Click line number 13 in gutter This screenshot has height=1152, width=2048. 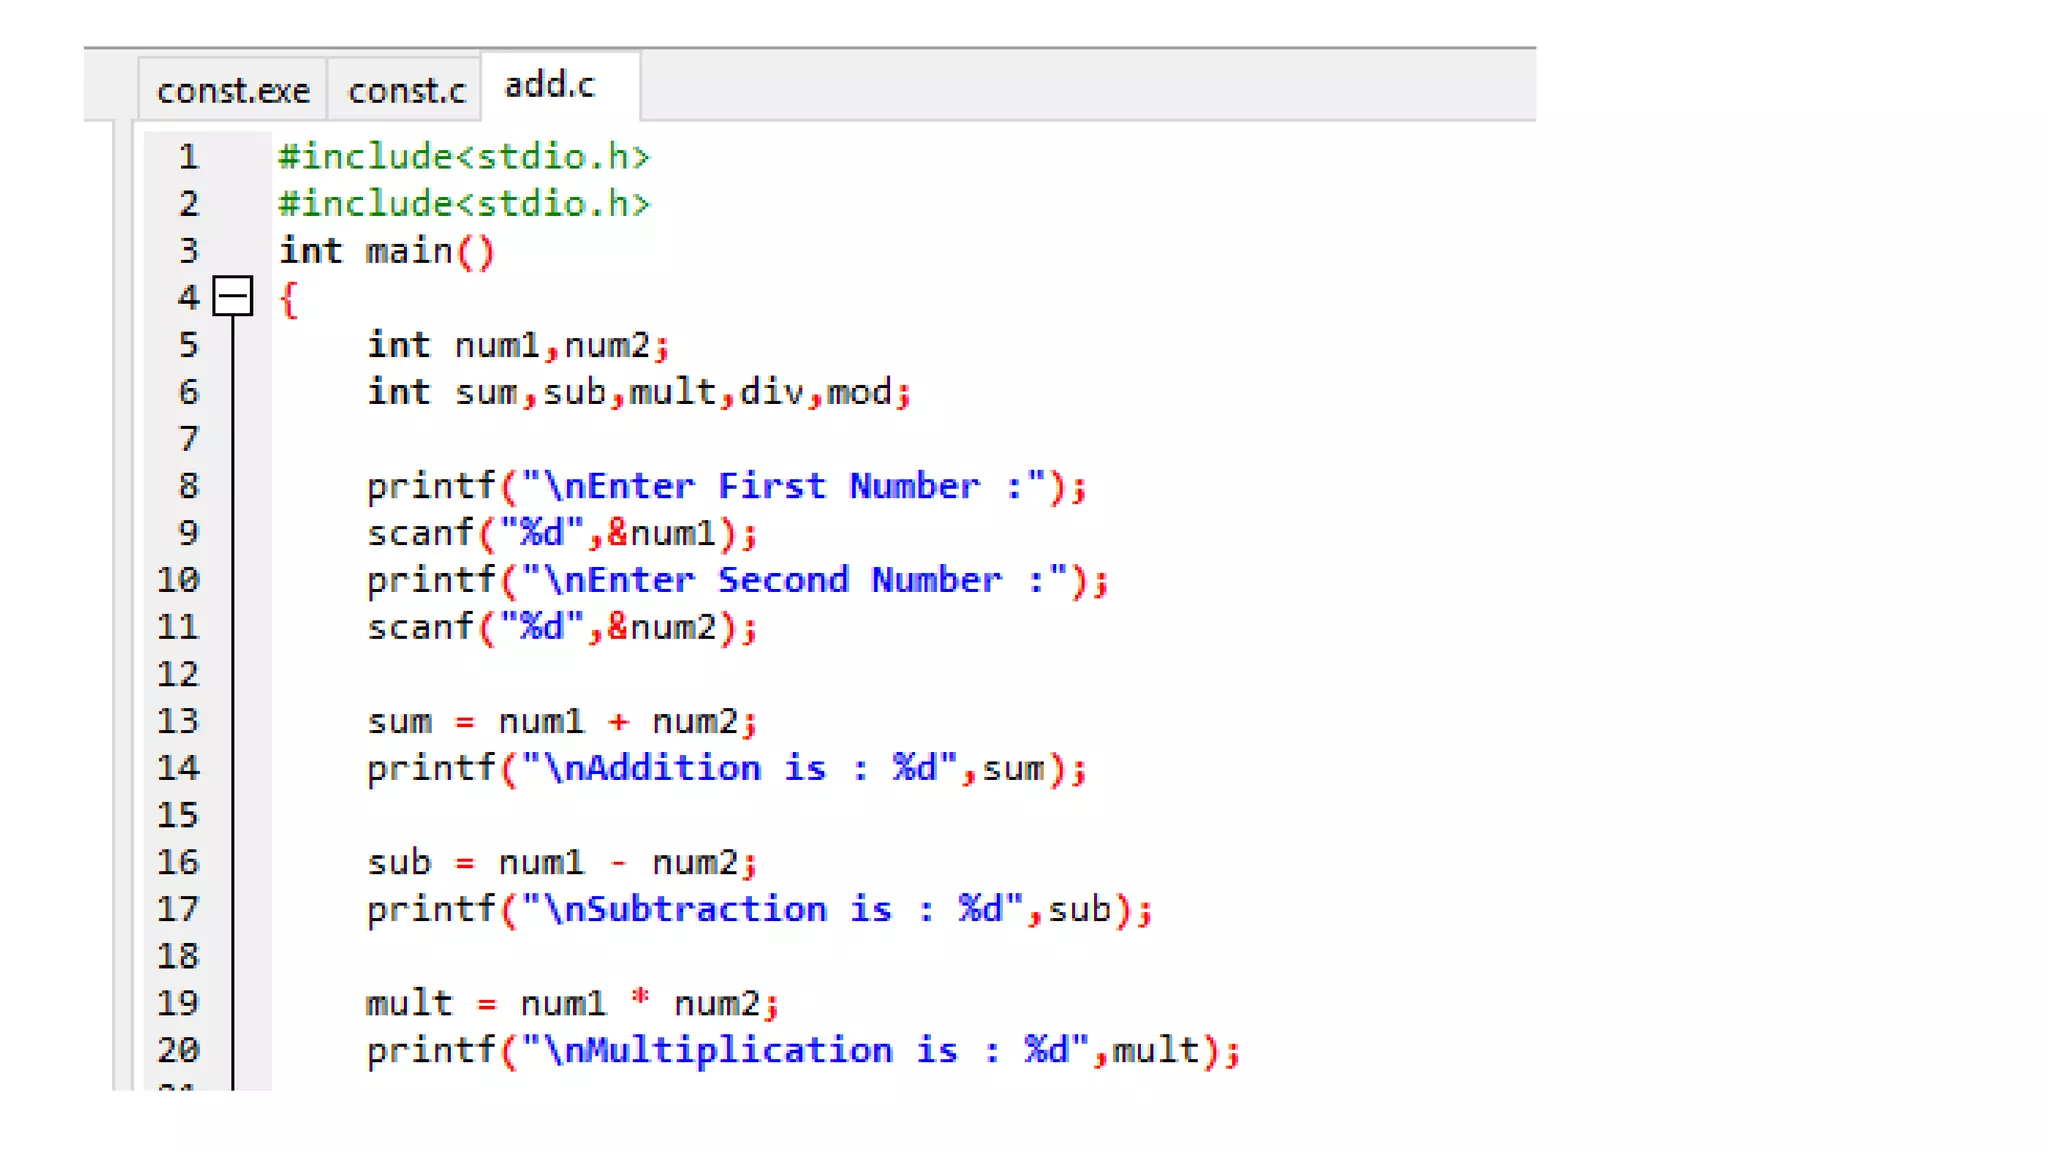(179, 721)
